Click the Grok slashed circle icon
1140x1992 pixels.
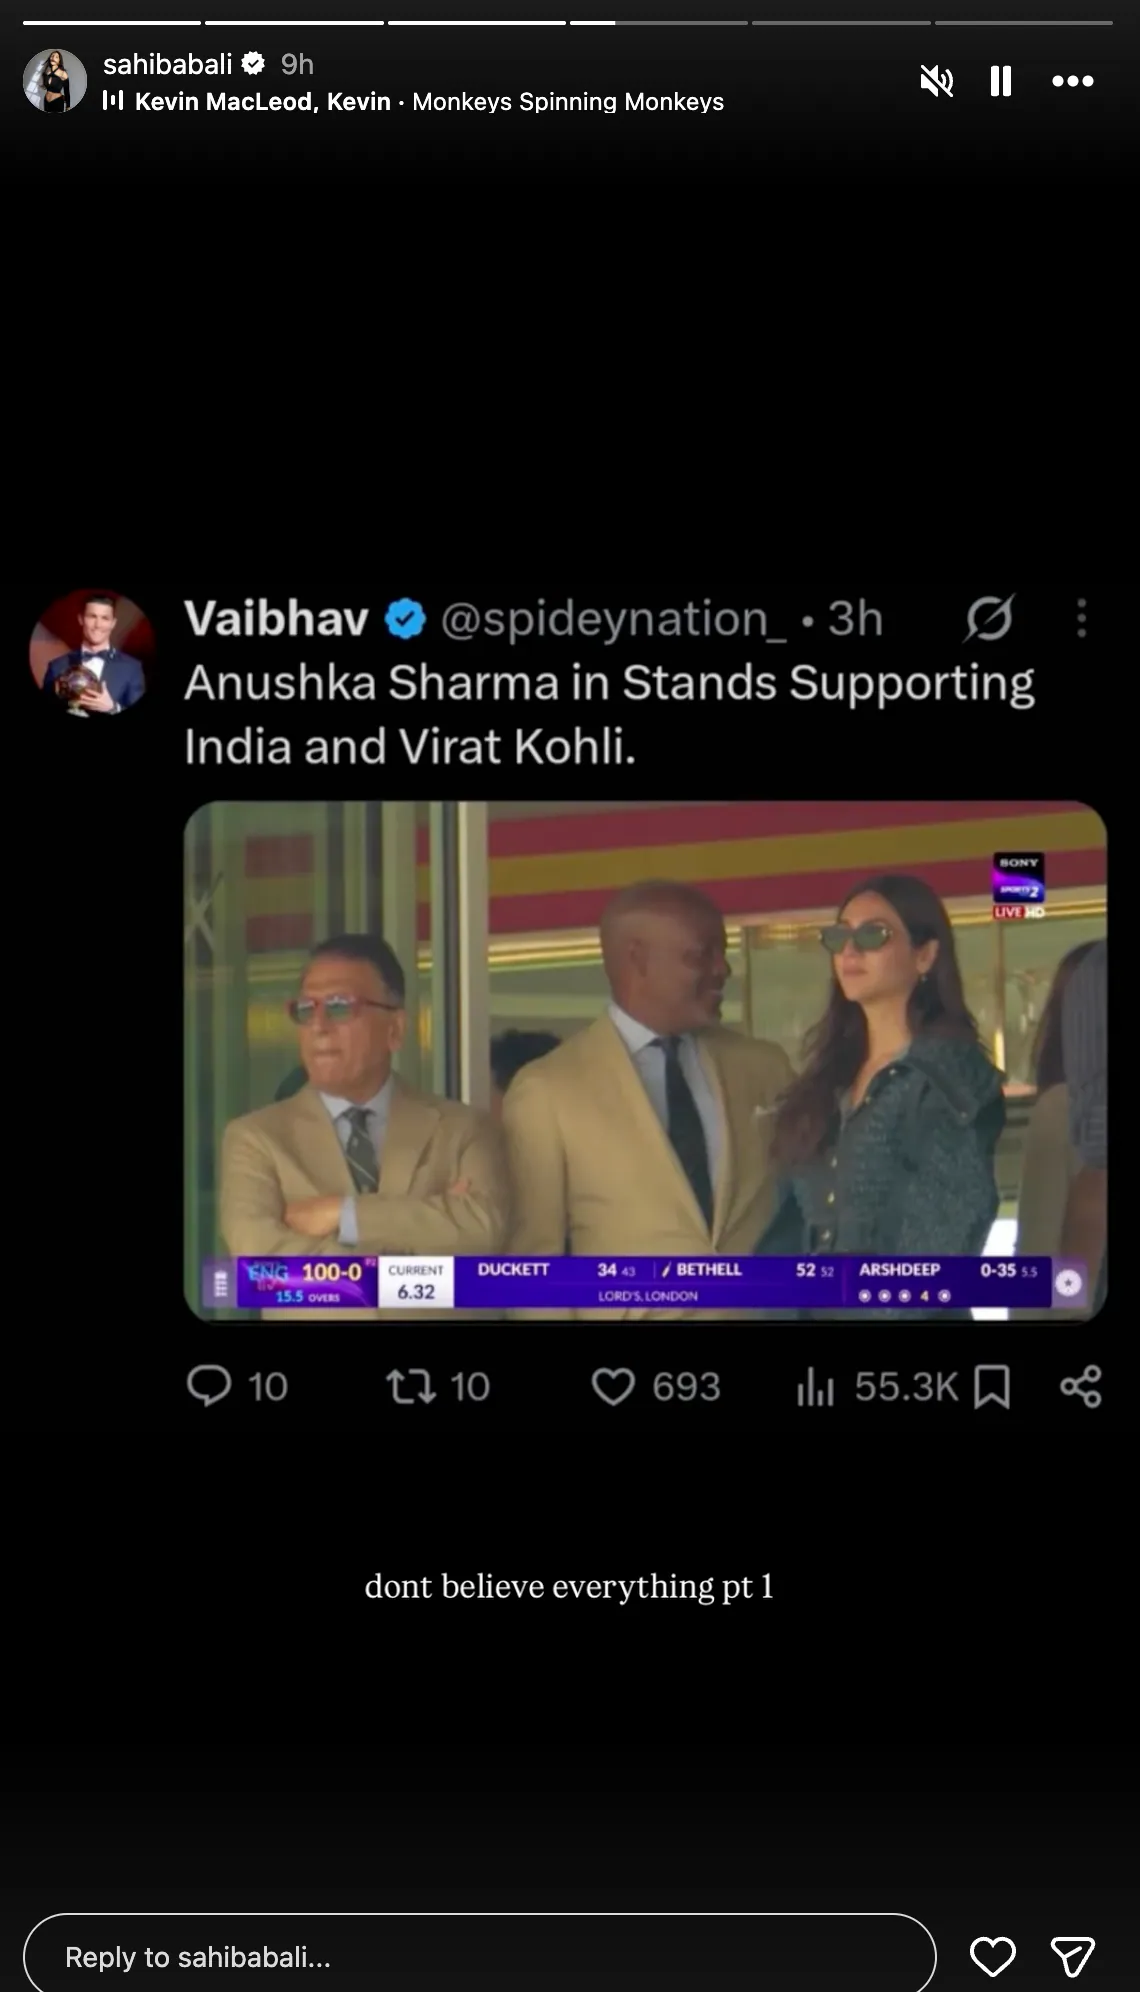click(989, 618)
